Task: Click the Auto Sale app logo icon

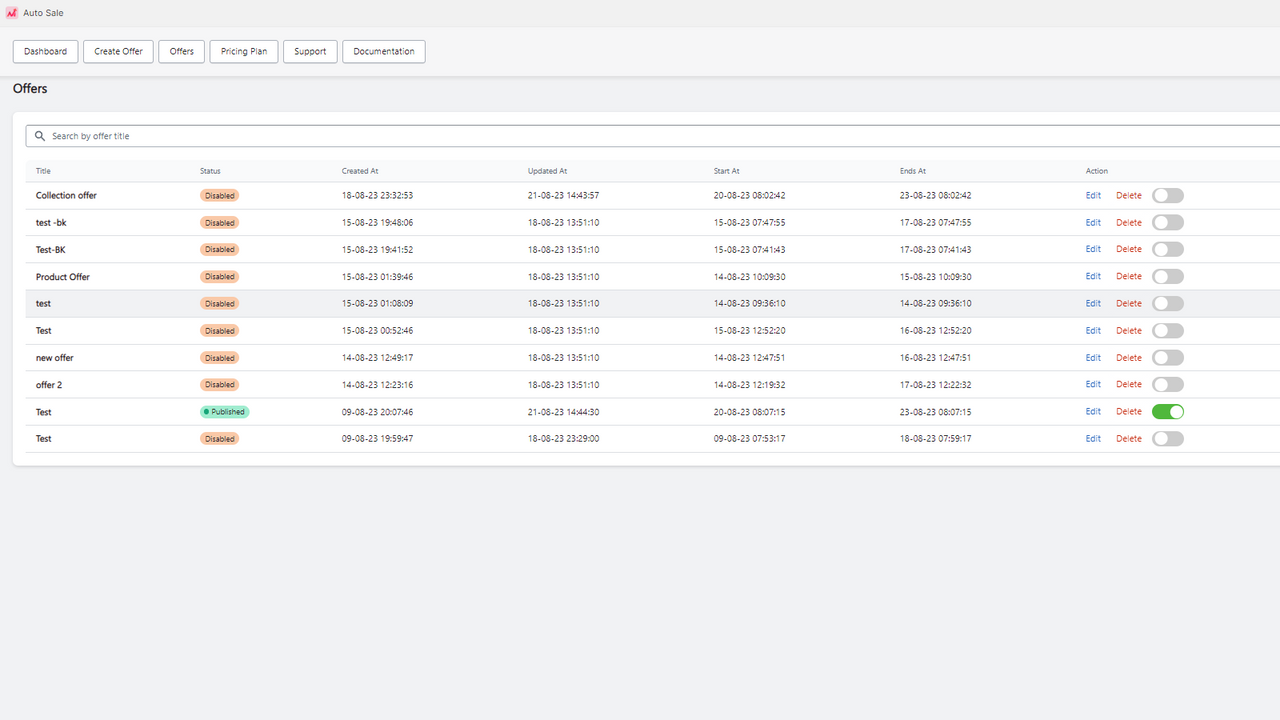Action: [x=12, y=13]
